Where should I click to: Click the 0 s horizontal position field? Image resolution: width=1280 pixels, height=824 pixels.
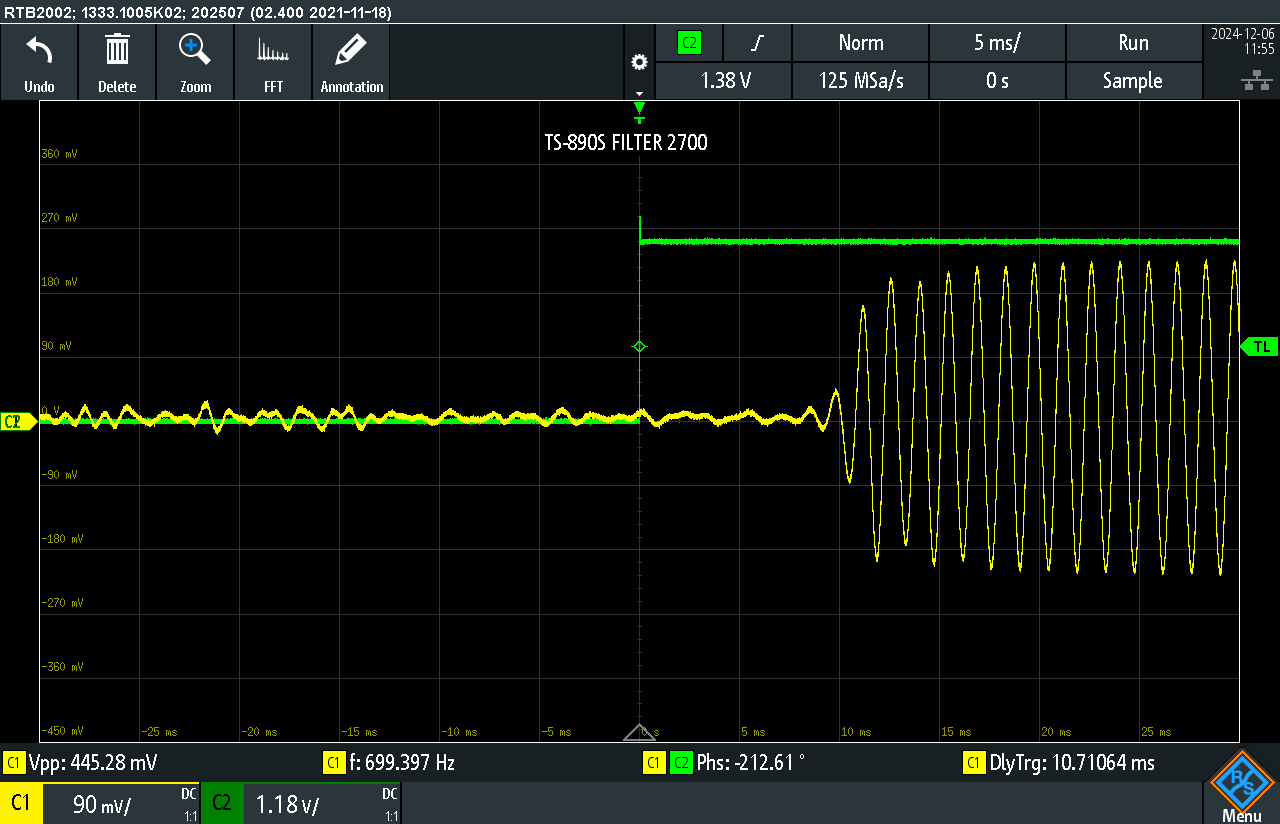[x=997, y=81]
